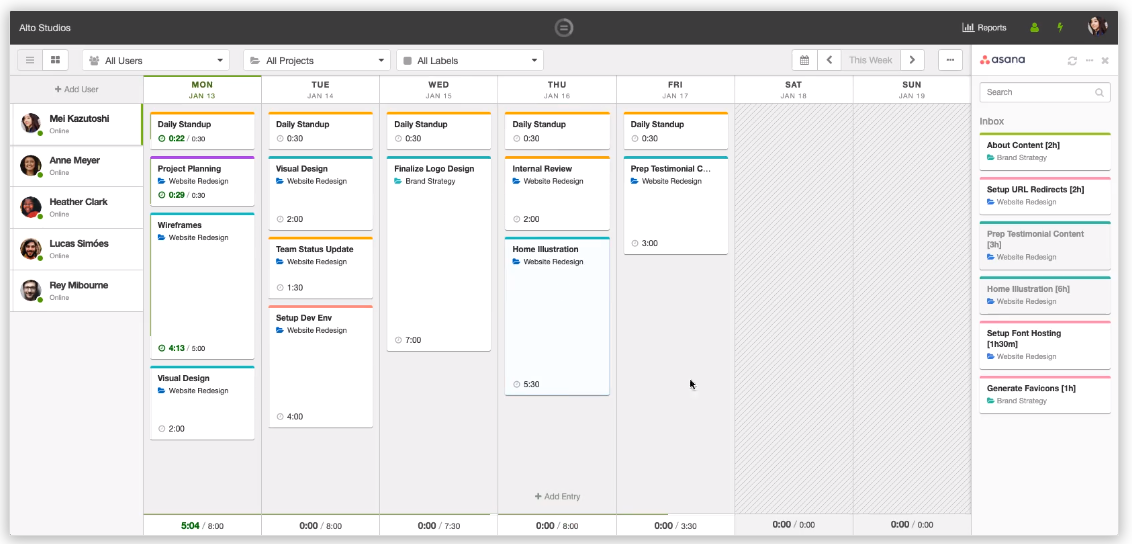
Task: Open the Finalize Logo Design entry
Action: [439, 253]
